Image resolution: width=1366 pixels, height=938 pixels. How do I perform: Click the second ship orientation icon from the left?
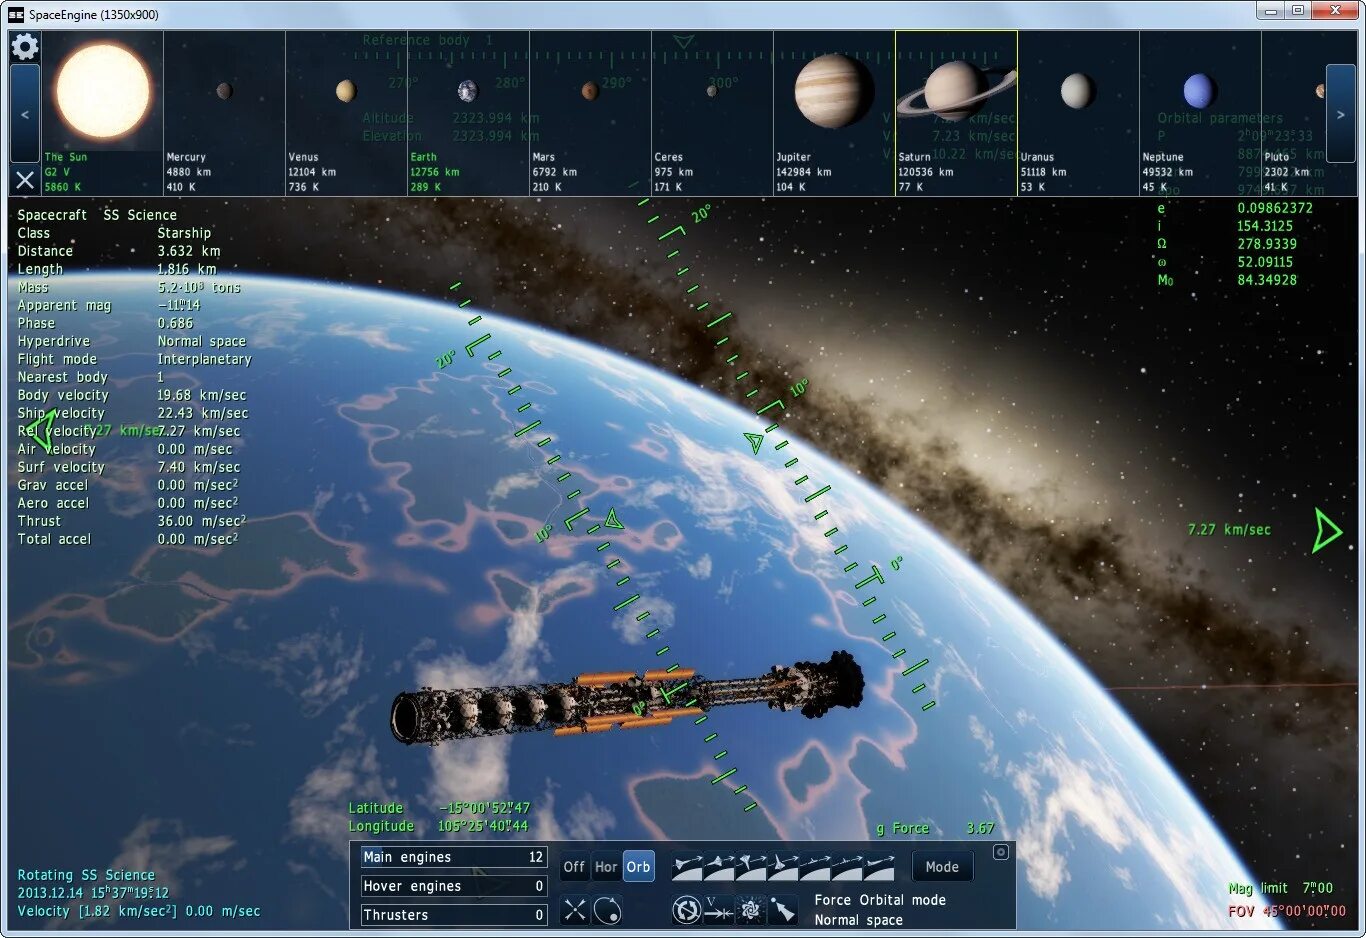[720, 866]
